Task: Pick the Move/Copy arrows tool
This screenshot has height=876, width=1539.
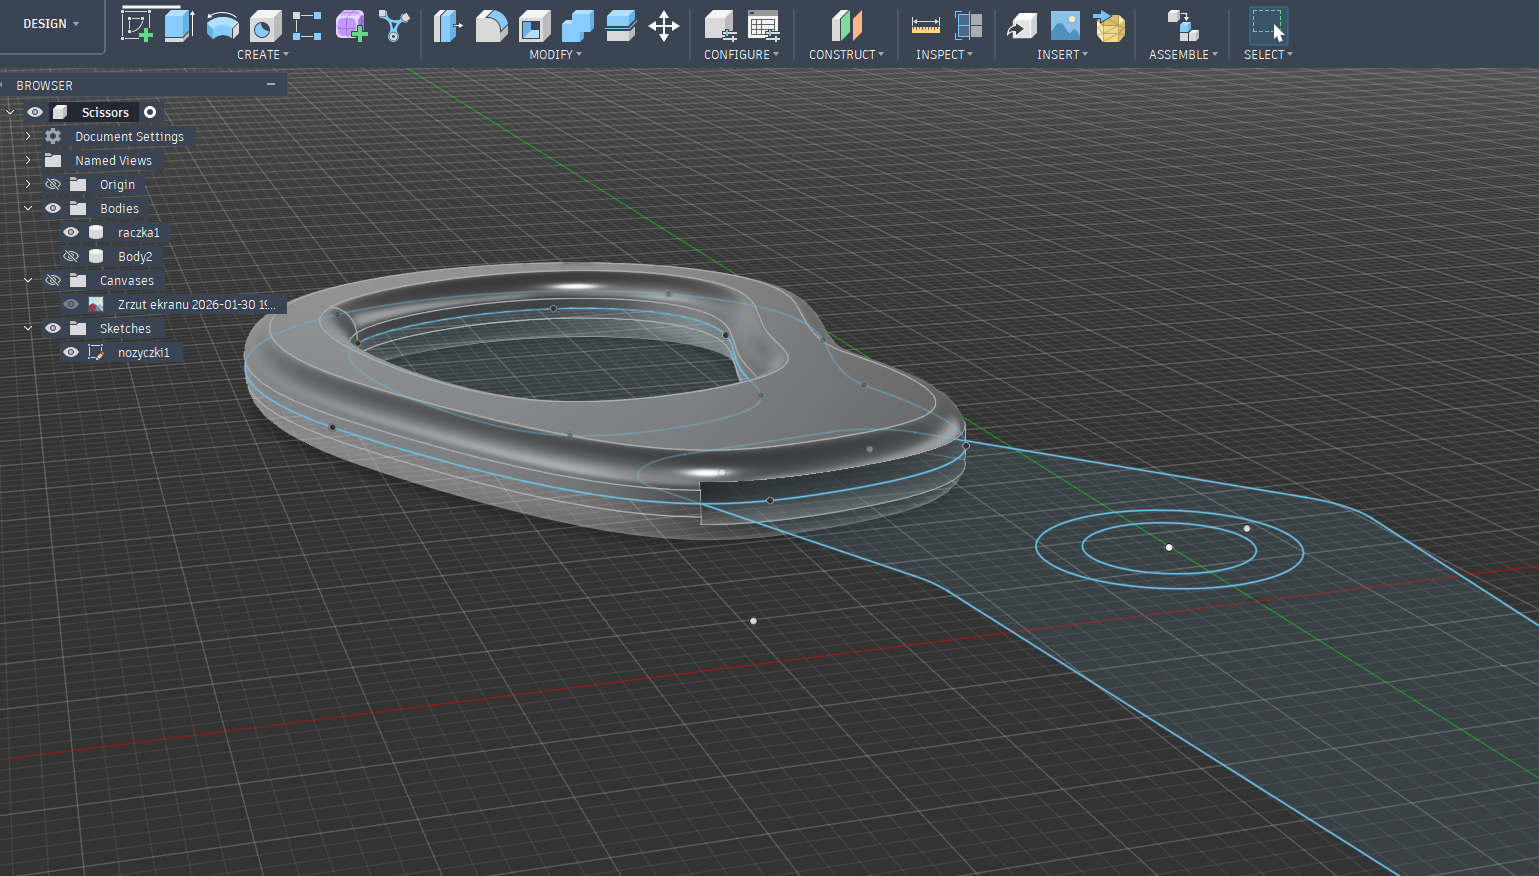Action: tap(664, 26)
